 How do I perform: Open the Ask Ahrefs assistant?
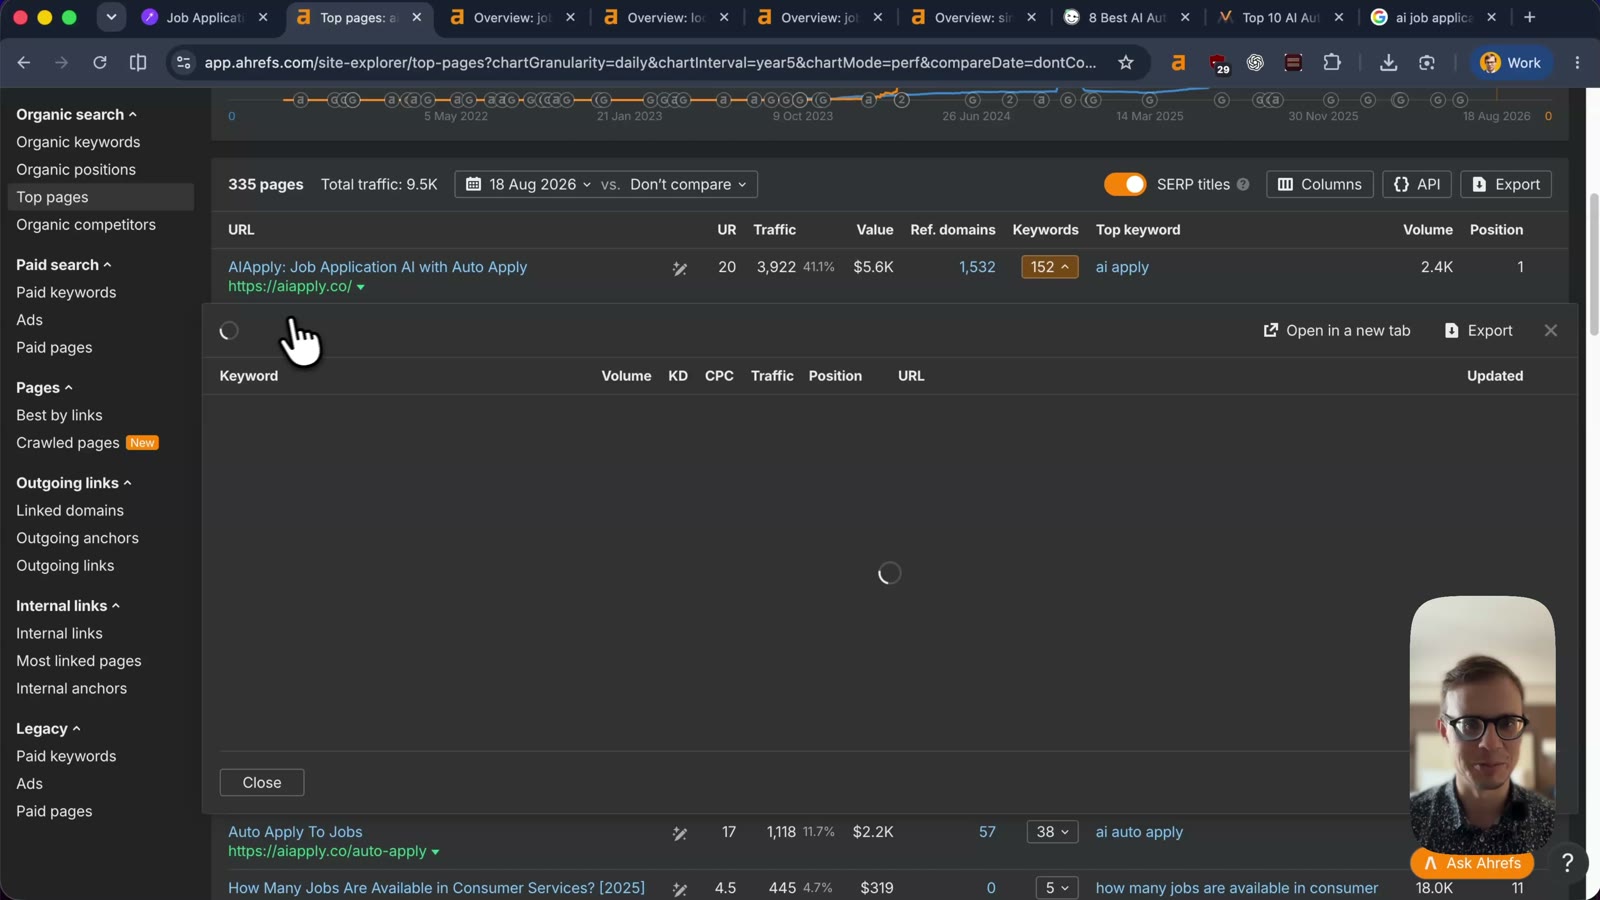coord(1472,864)
